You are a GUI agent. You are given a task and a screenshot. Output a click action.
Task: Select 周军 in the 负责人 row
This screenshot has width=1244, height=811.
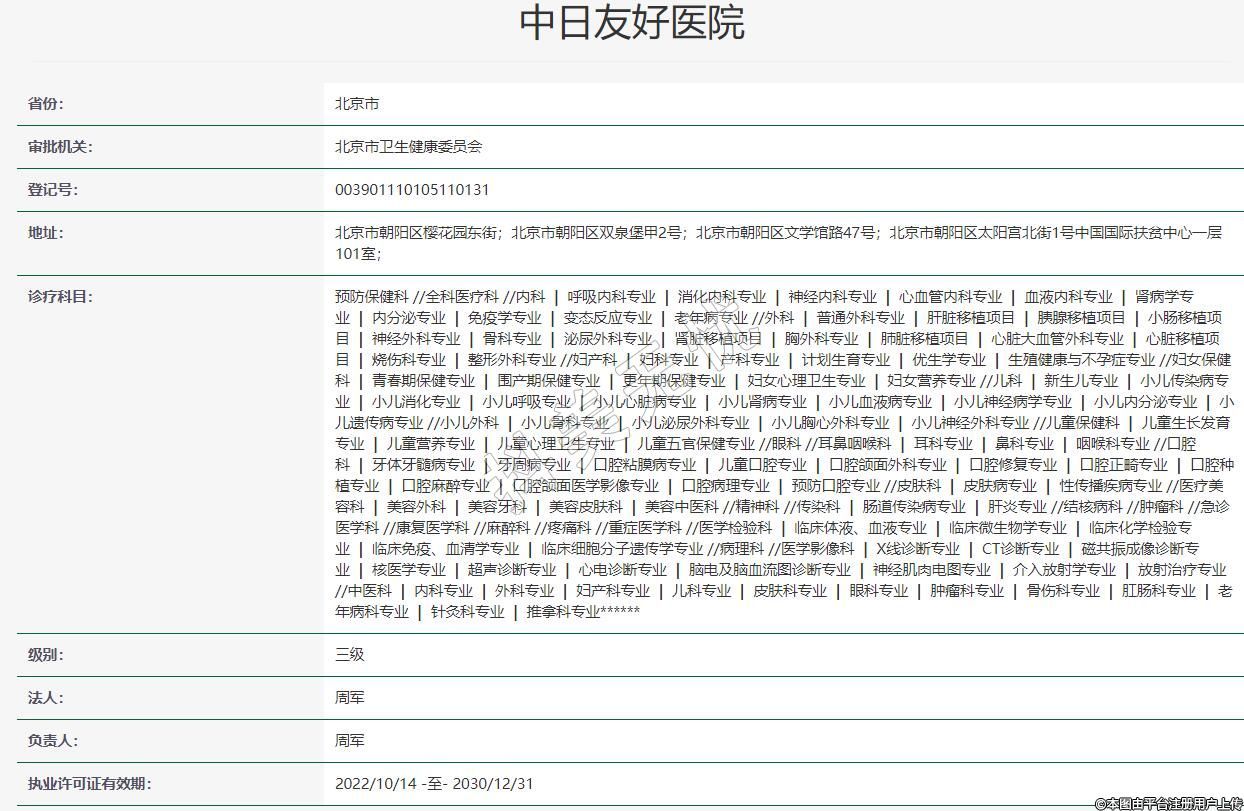pos(350,741)
